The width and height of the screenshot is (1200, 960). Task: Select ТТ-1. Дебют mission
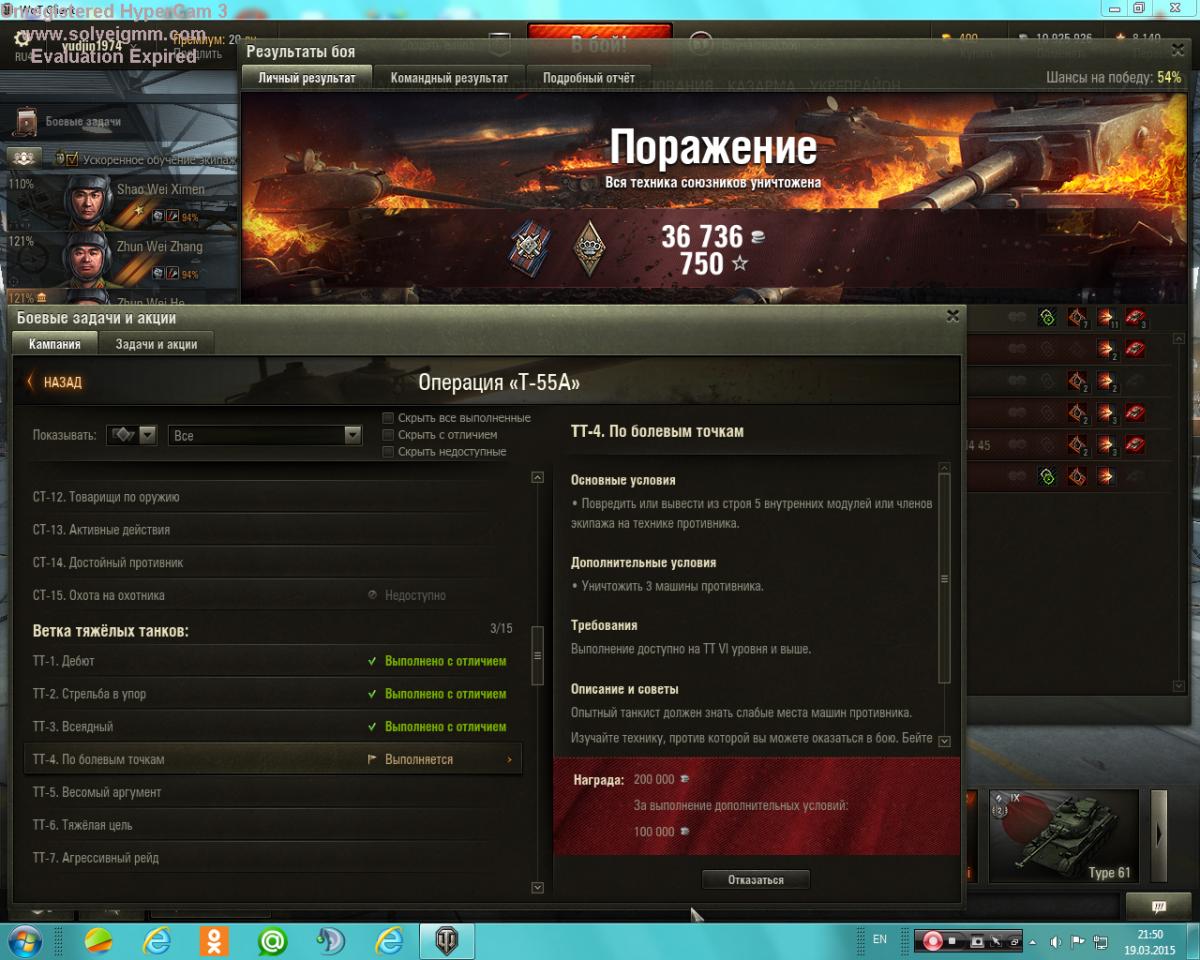(x=272, y=661)
